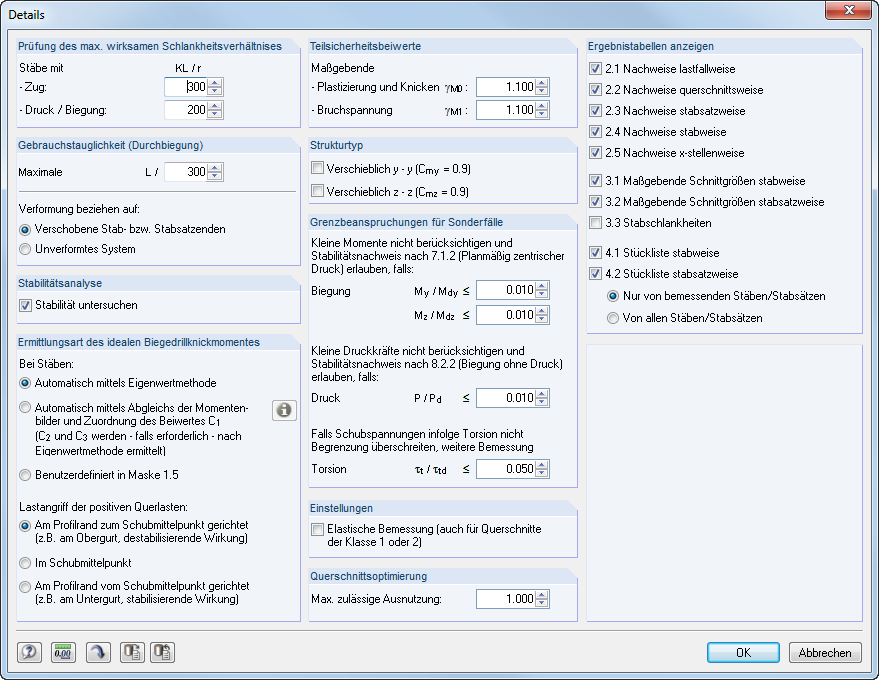The image size is (879, 680).
Task: Focus the Mz/Mdz limit field
Action: [x=506, y=315]
